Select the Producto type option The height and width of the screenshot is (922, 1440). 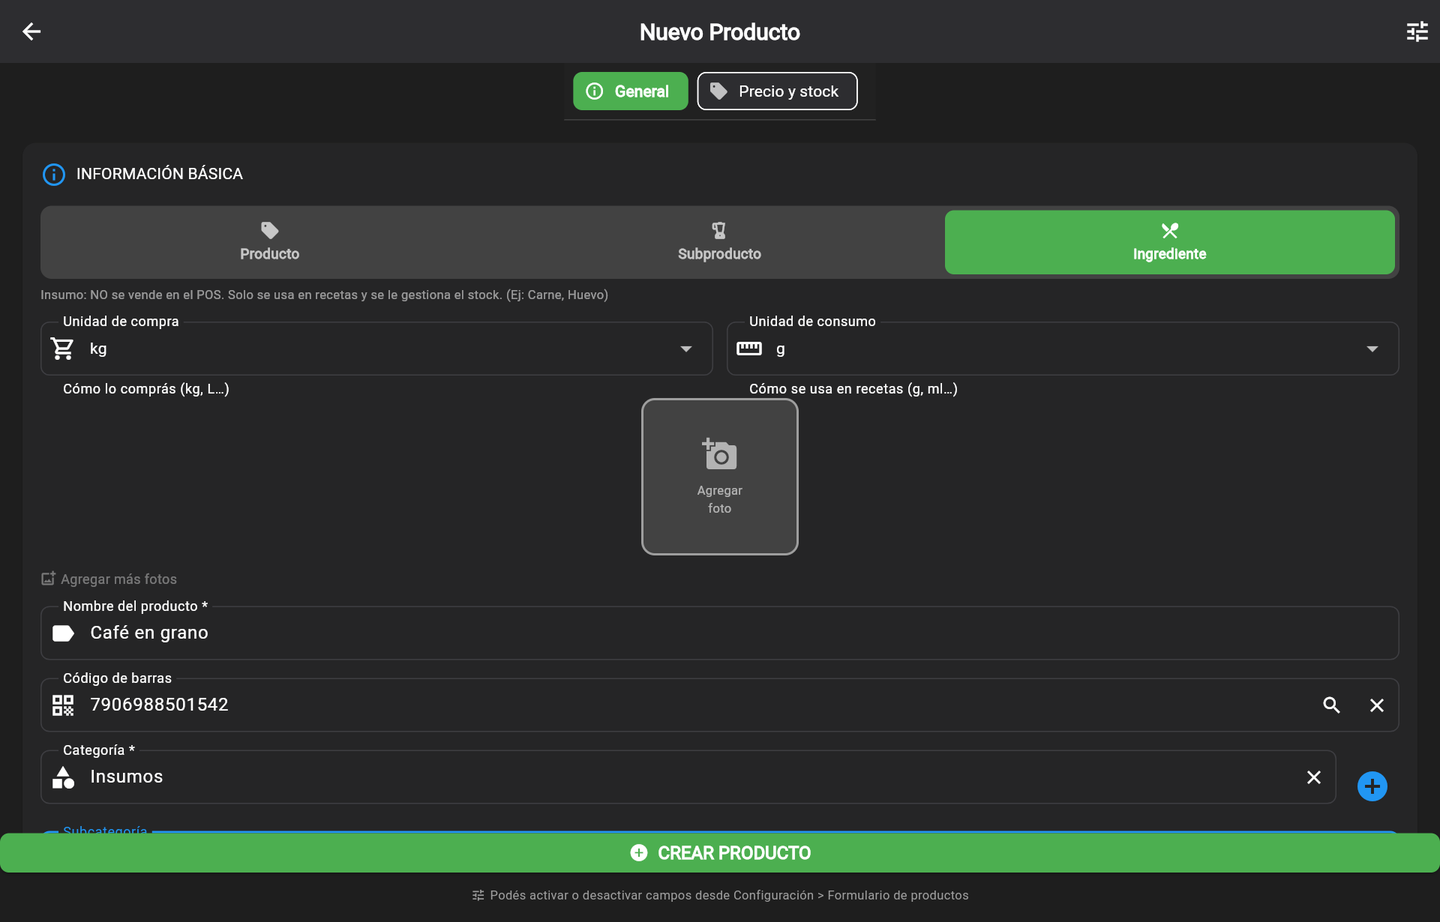[269, 242]
